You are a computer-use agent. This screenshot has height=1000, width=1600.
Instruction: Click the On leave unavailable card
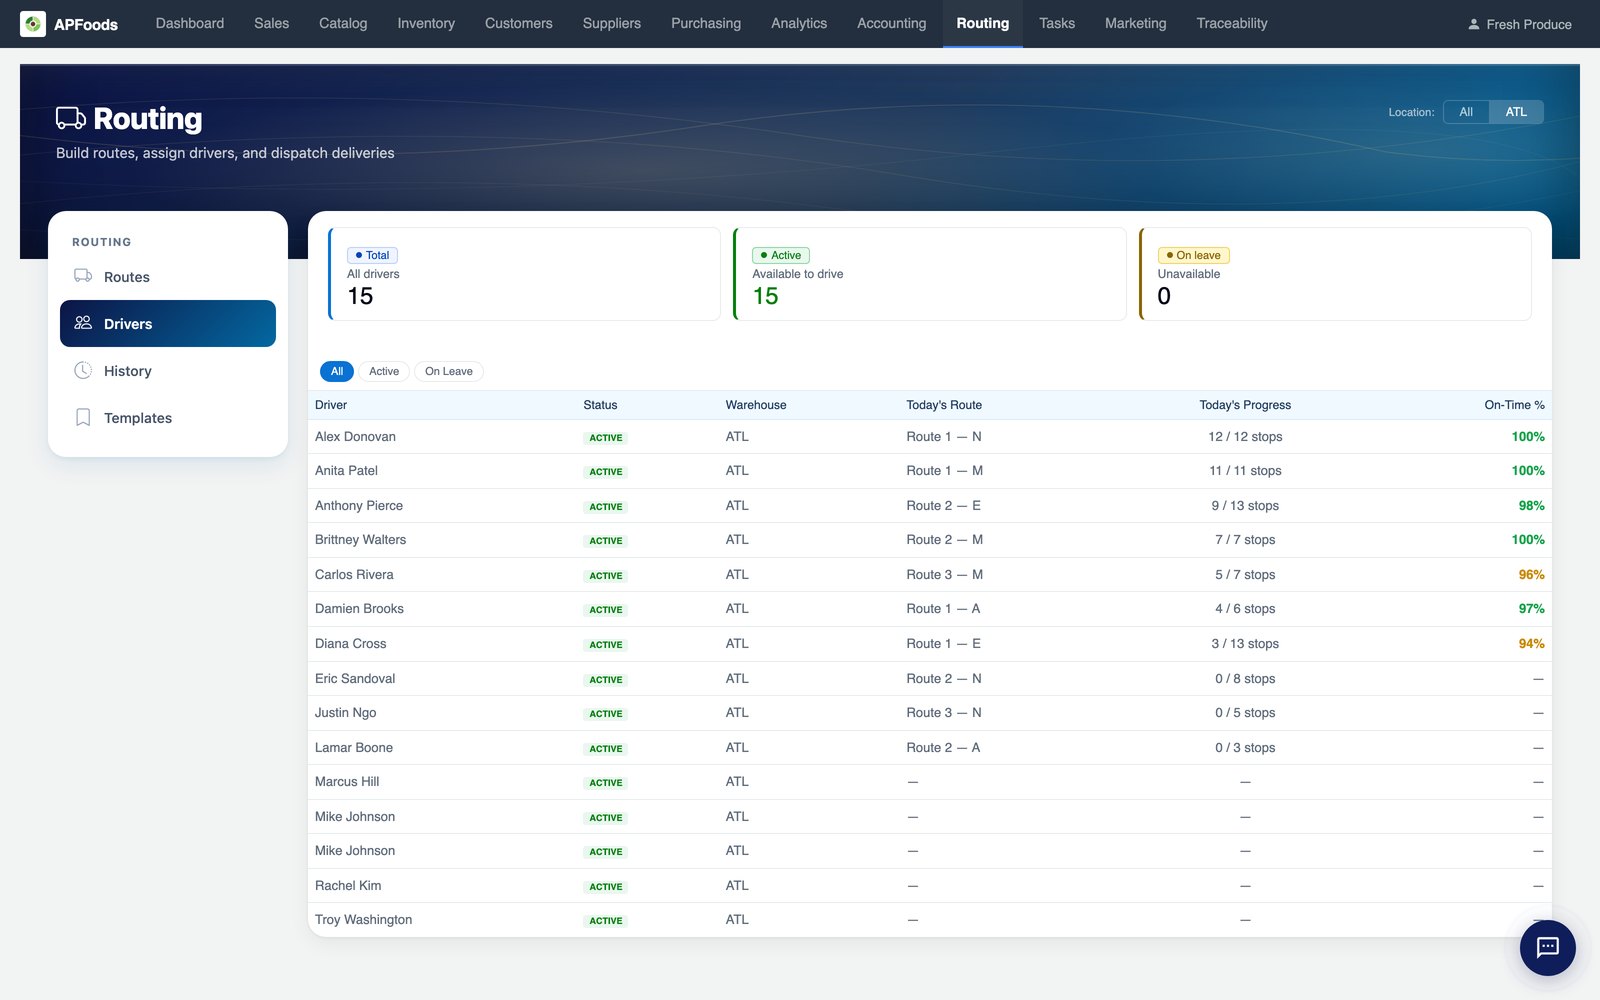tap(1335, 274)
